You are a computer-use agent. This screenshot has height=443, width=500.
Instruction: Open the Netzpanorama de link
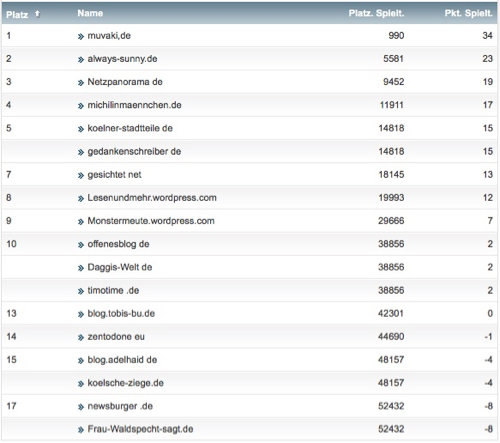click(x=125, y=82)
